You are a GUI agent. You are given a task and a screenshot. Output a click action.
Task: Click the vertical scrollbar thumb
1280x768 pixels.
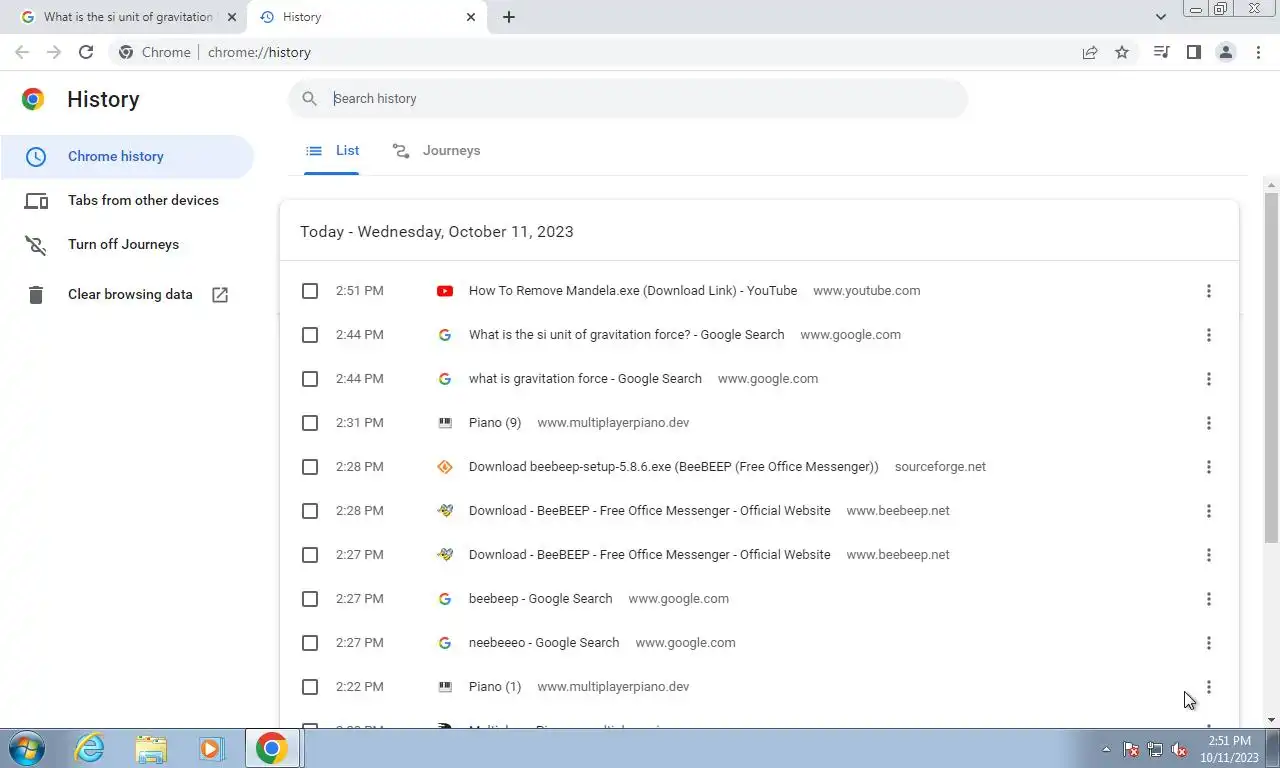pos(1271,368)
